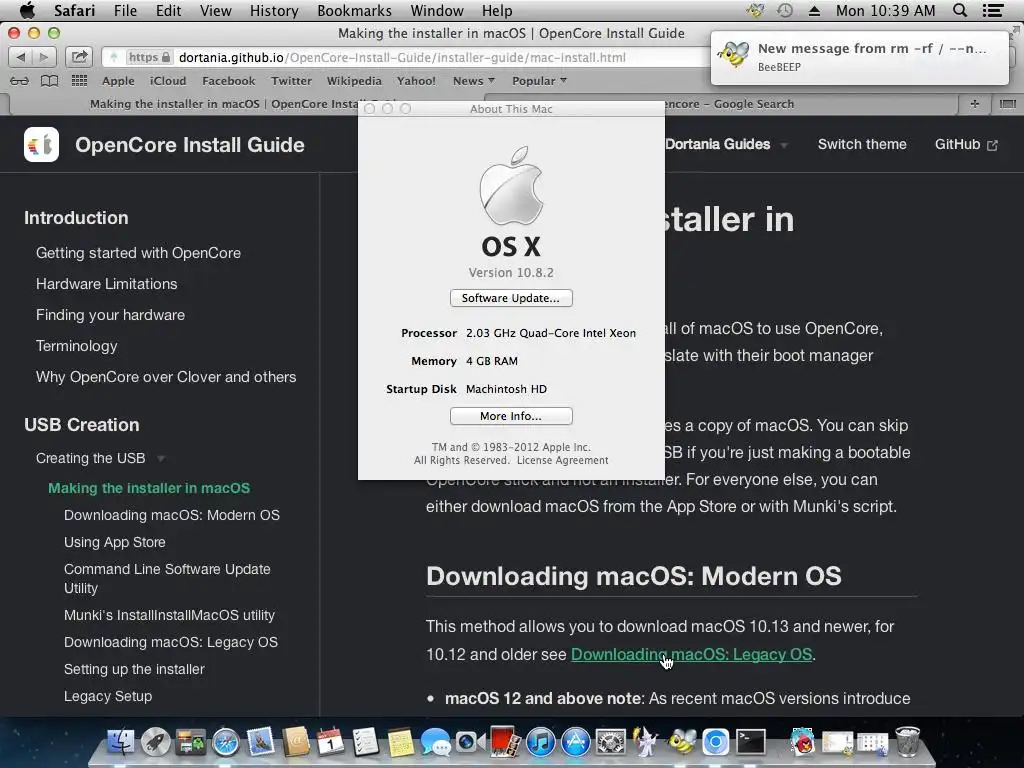
Task: Open Calendar in the Dock
Action: tap(330, 742)
